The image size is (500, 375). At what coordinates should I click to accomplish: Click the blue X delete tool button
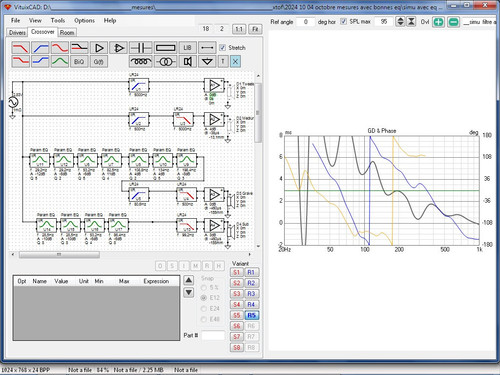[235, 62]
